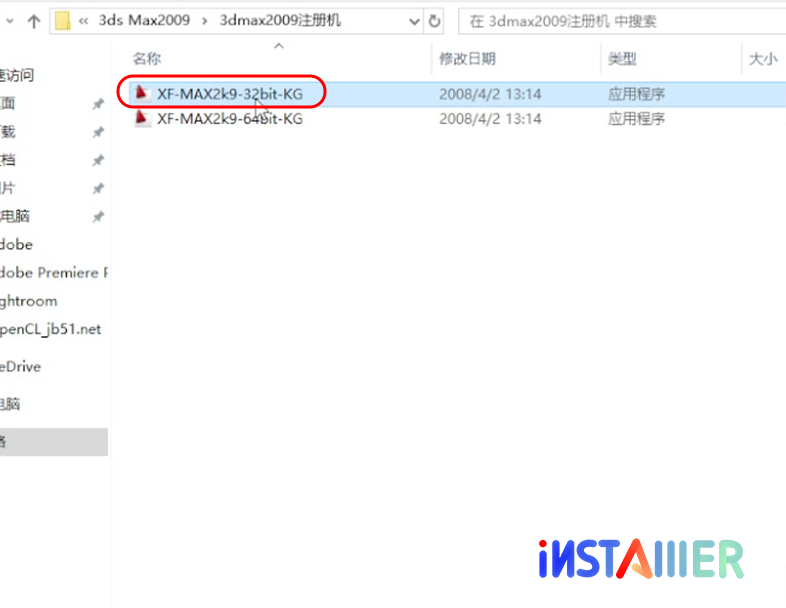Click 应用程序 type in the 64bit row
Screen dimensions: 786x608
pyautogui.click(x=636, y=119)
